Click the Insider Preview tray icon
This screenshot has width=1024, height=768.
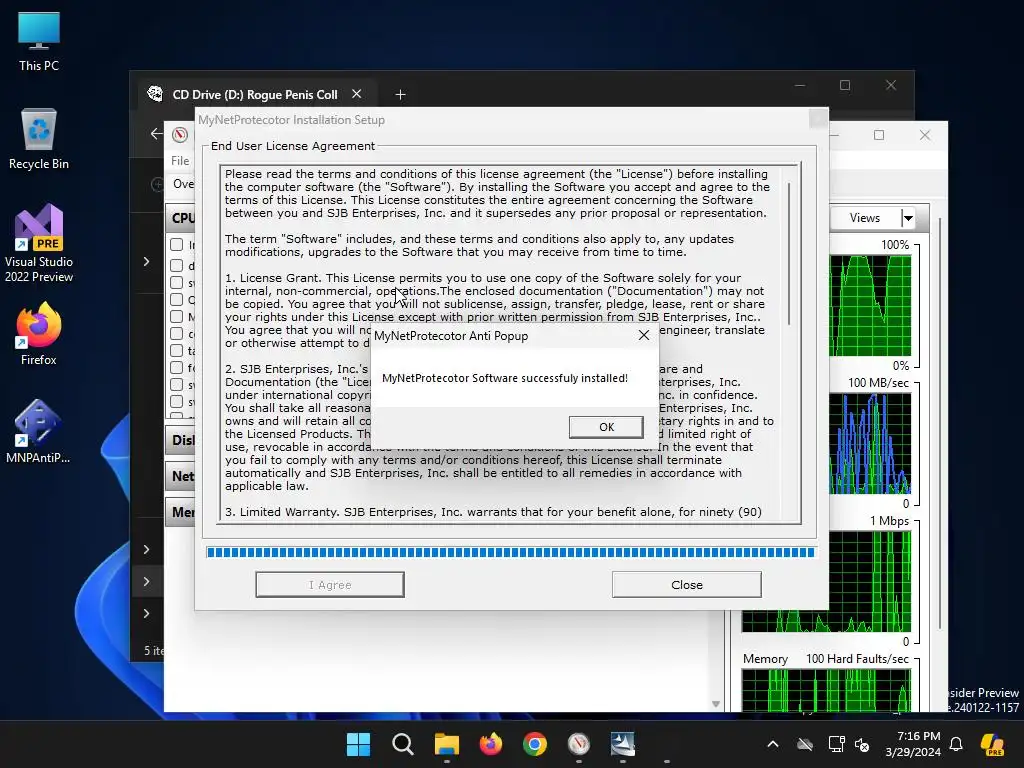(993, 744)
